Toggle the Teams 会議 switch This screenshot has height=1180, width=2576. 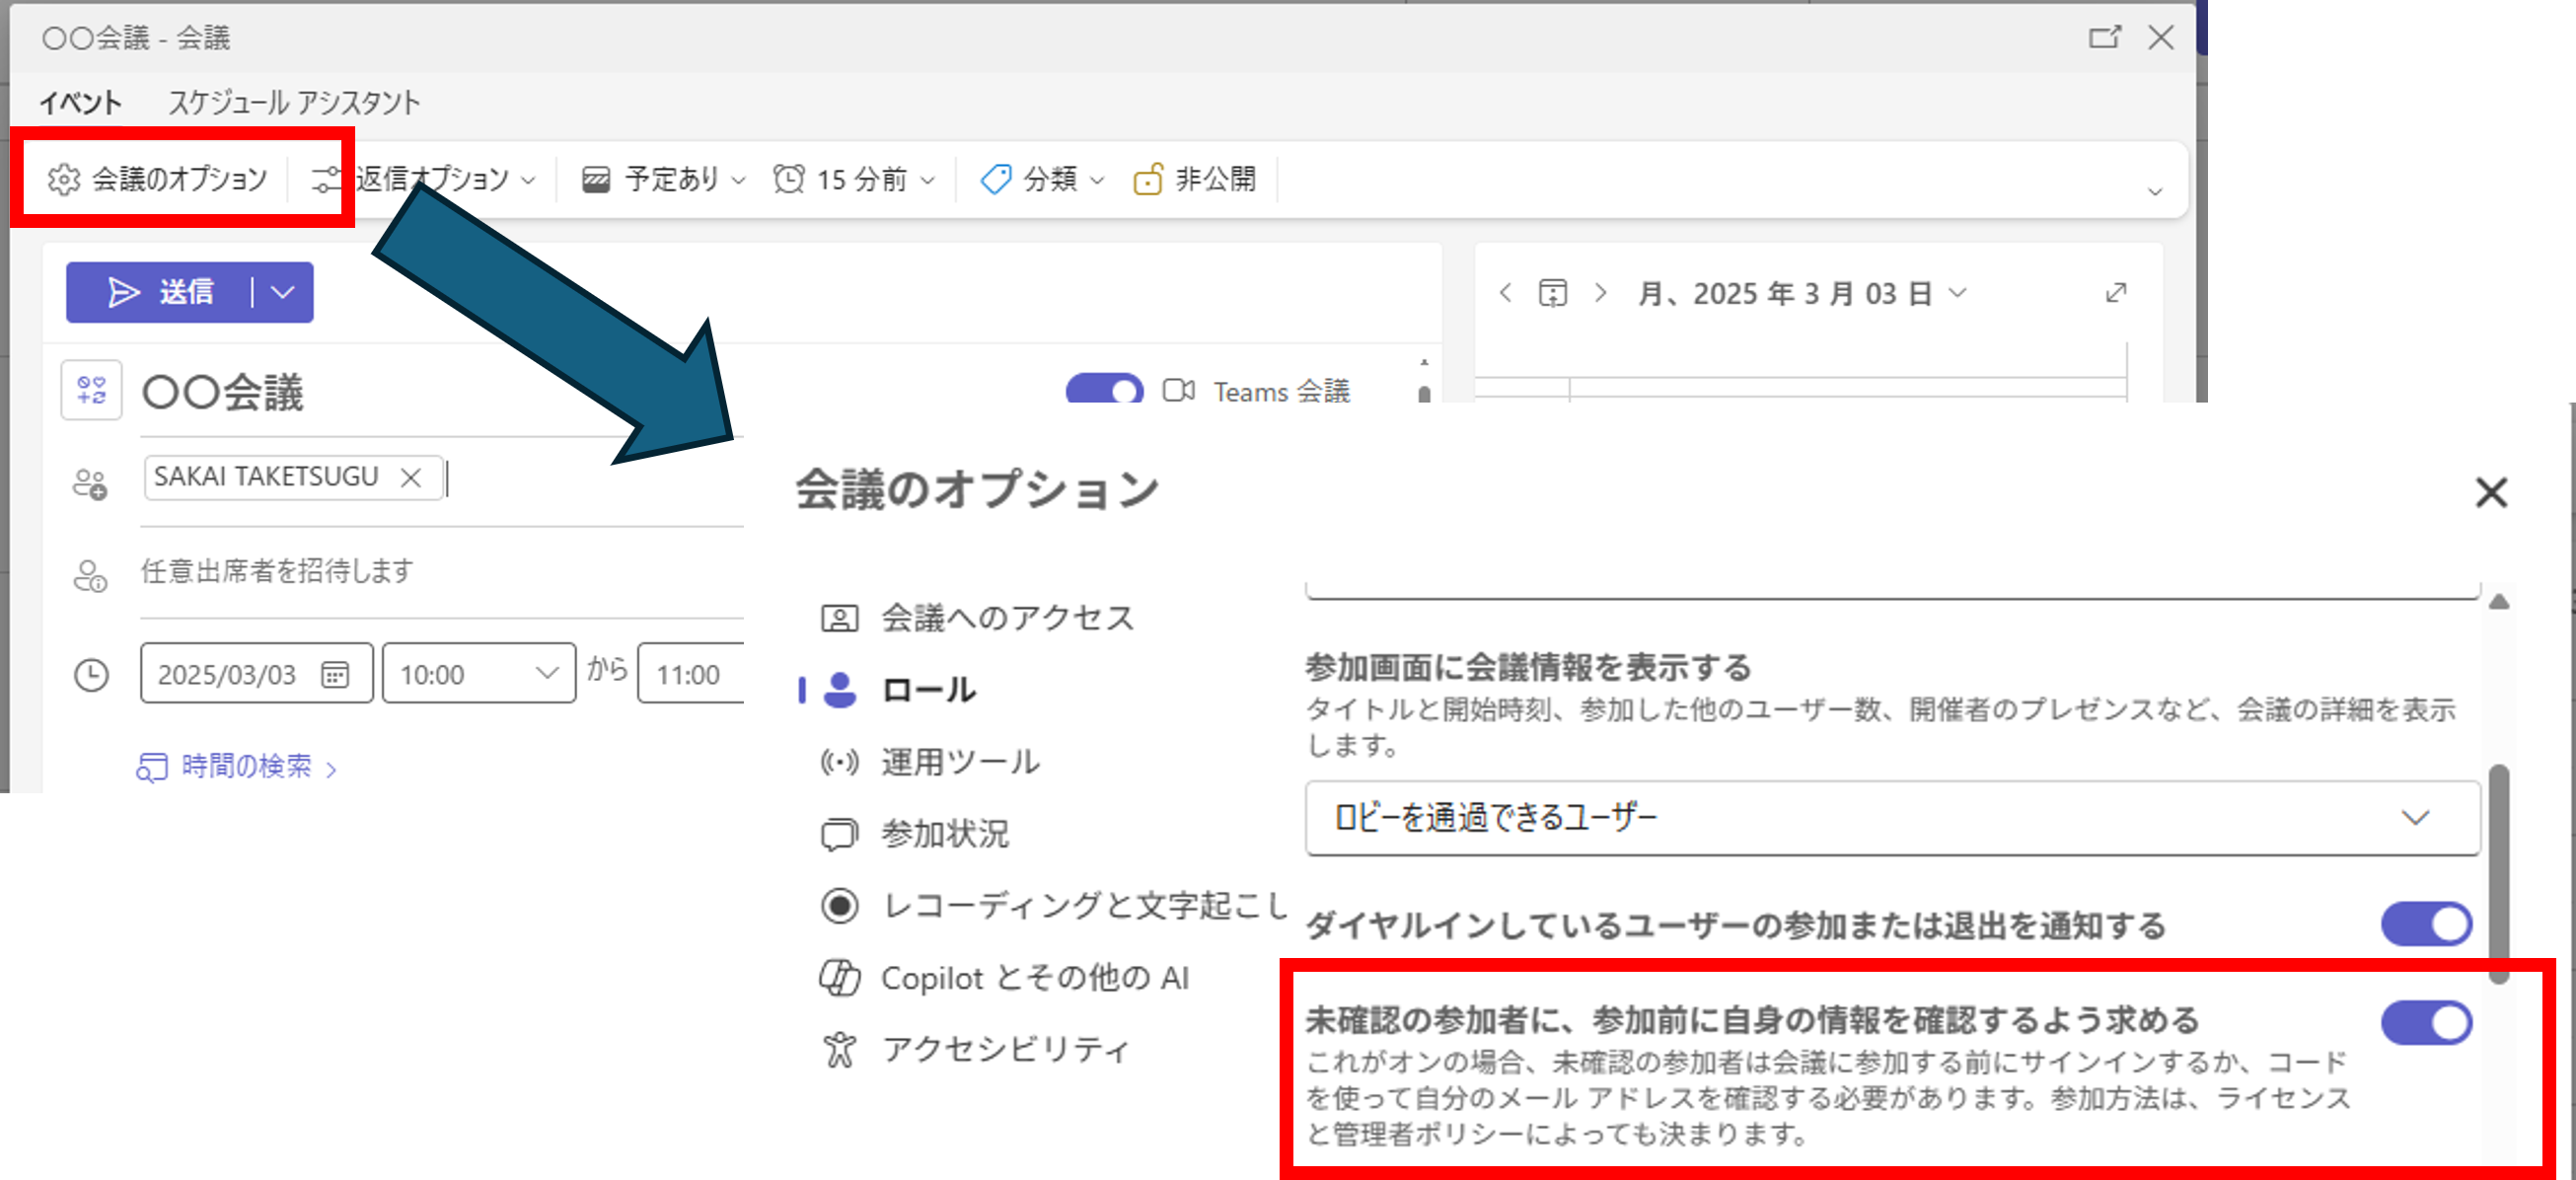(1104, 390)
